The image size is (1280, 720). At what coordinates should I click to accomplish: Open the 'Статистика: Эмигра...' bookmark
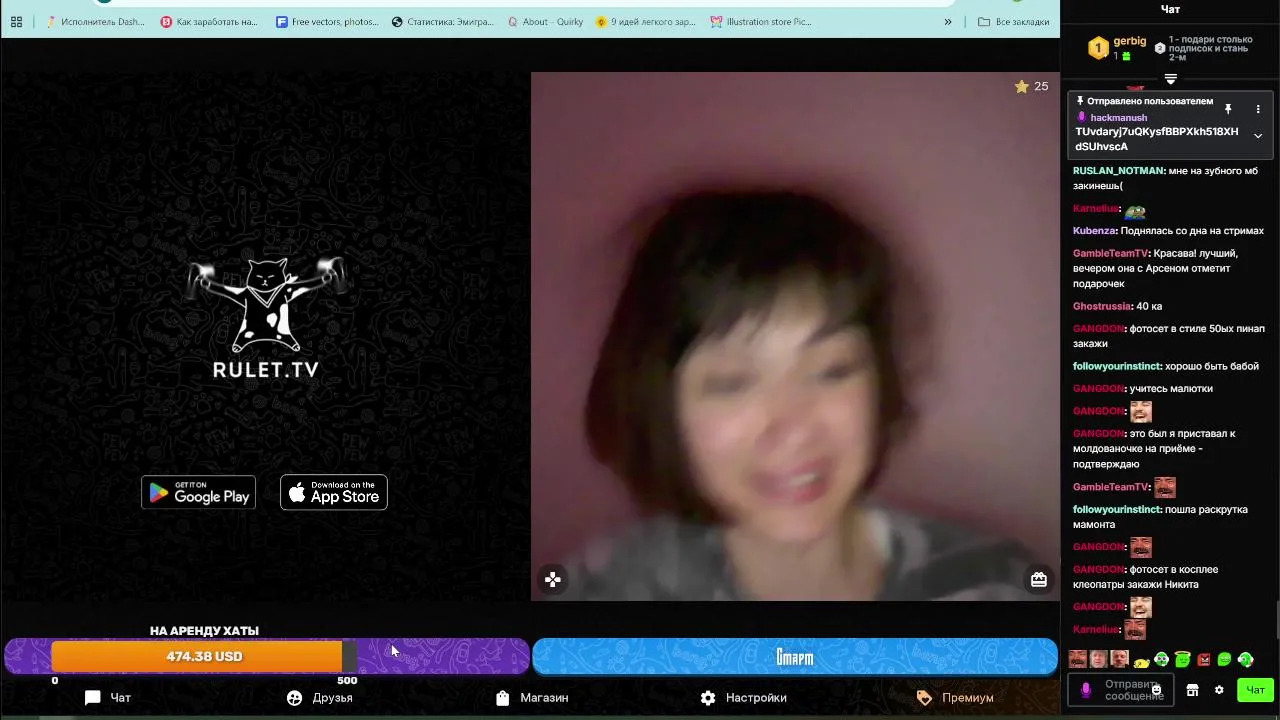coord(443,21)
